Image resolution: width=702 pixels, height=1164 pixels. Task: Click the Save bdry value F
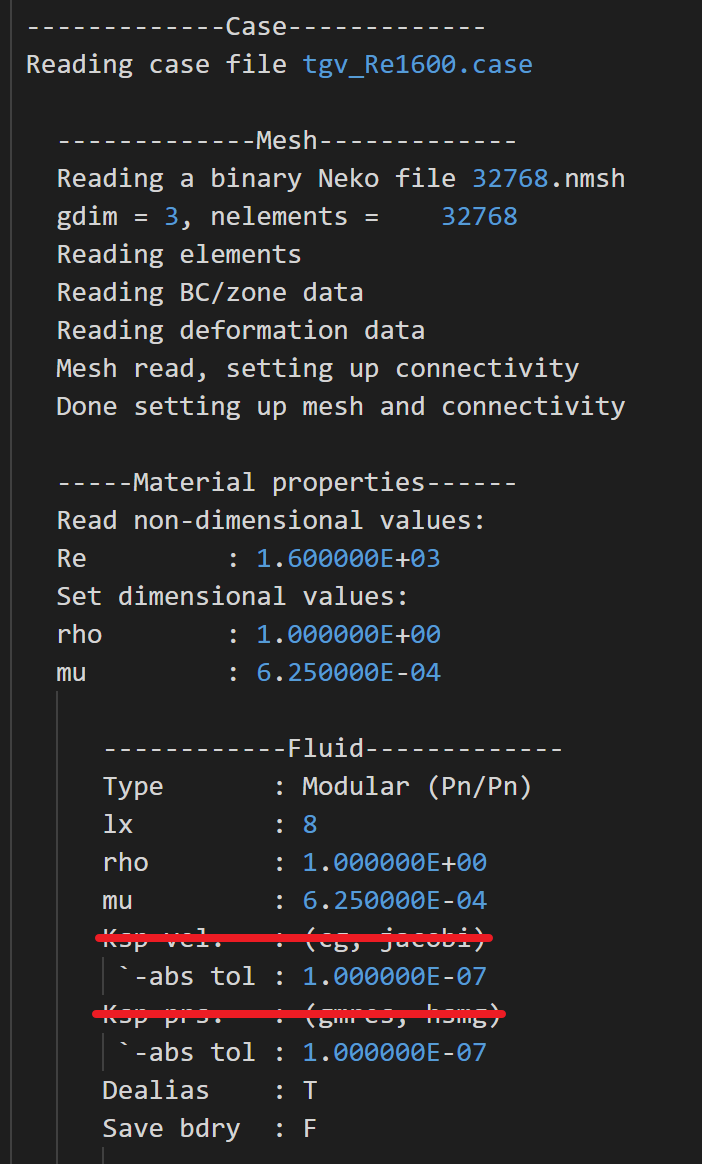310,1129
